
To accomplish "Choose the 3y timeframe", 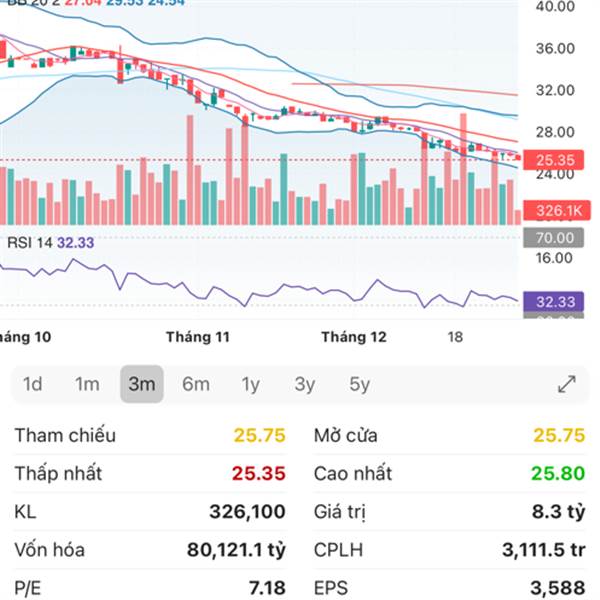I will [x=305, y=384].
